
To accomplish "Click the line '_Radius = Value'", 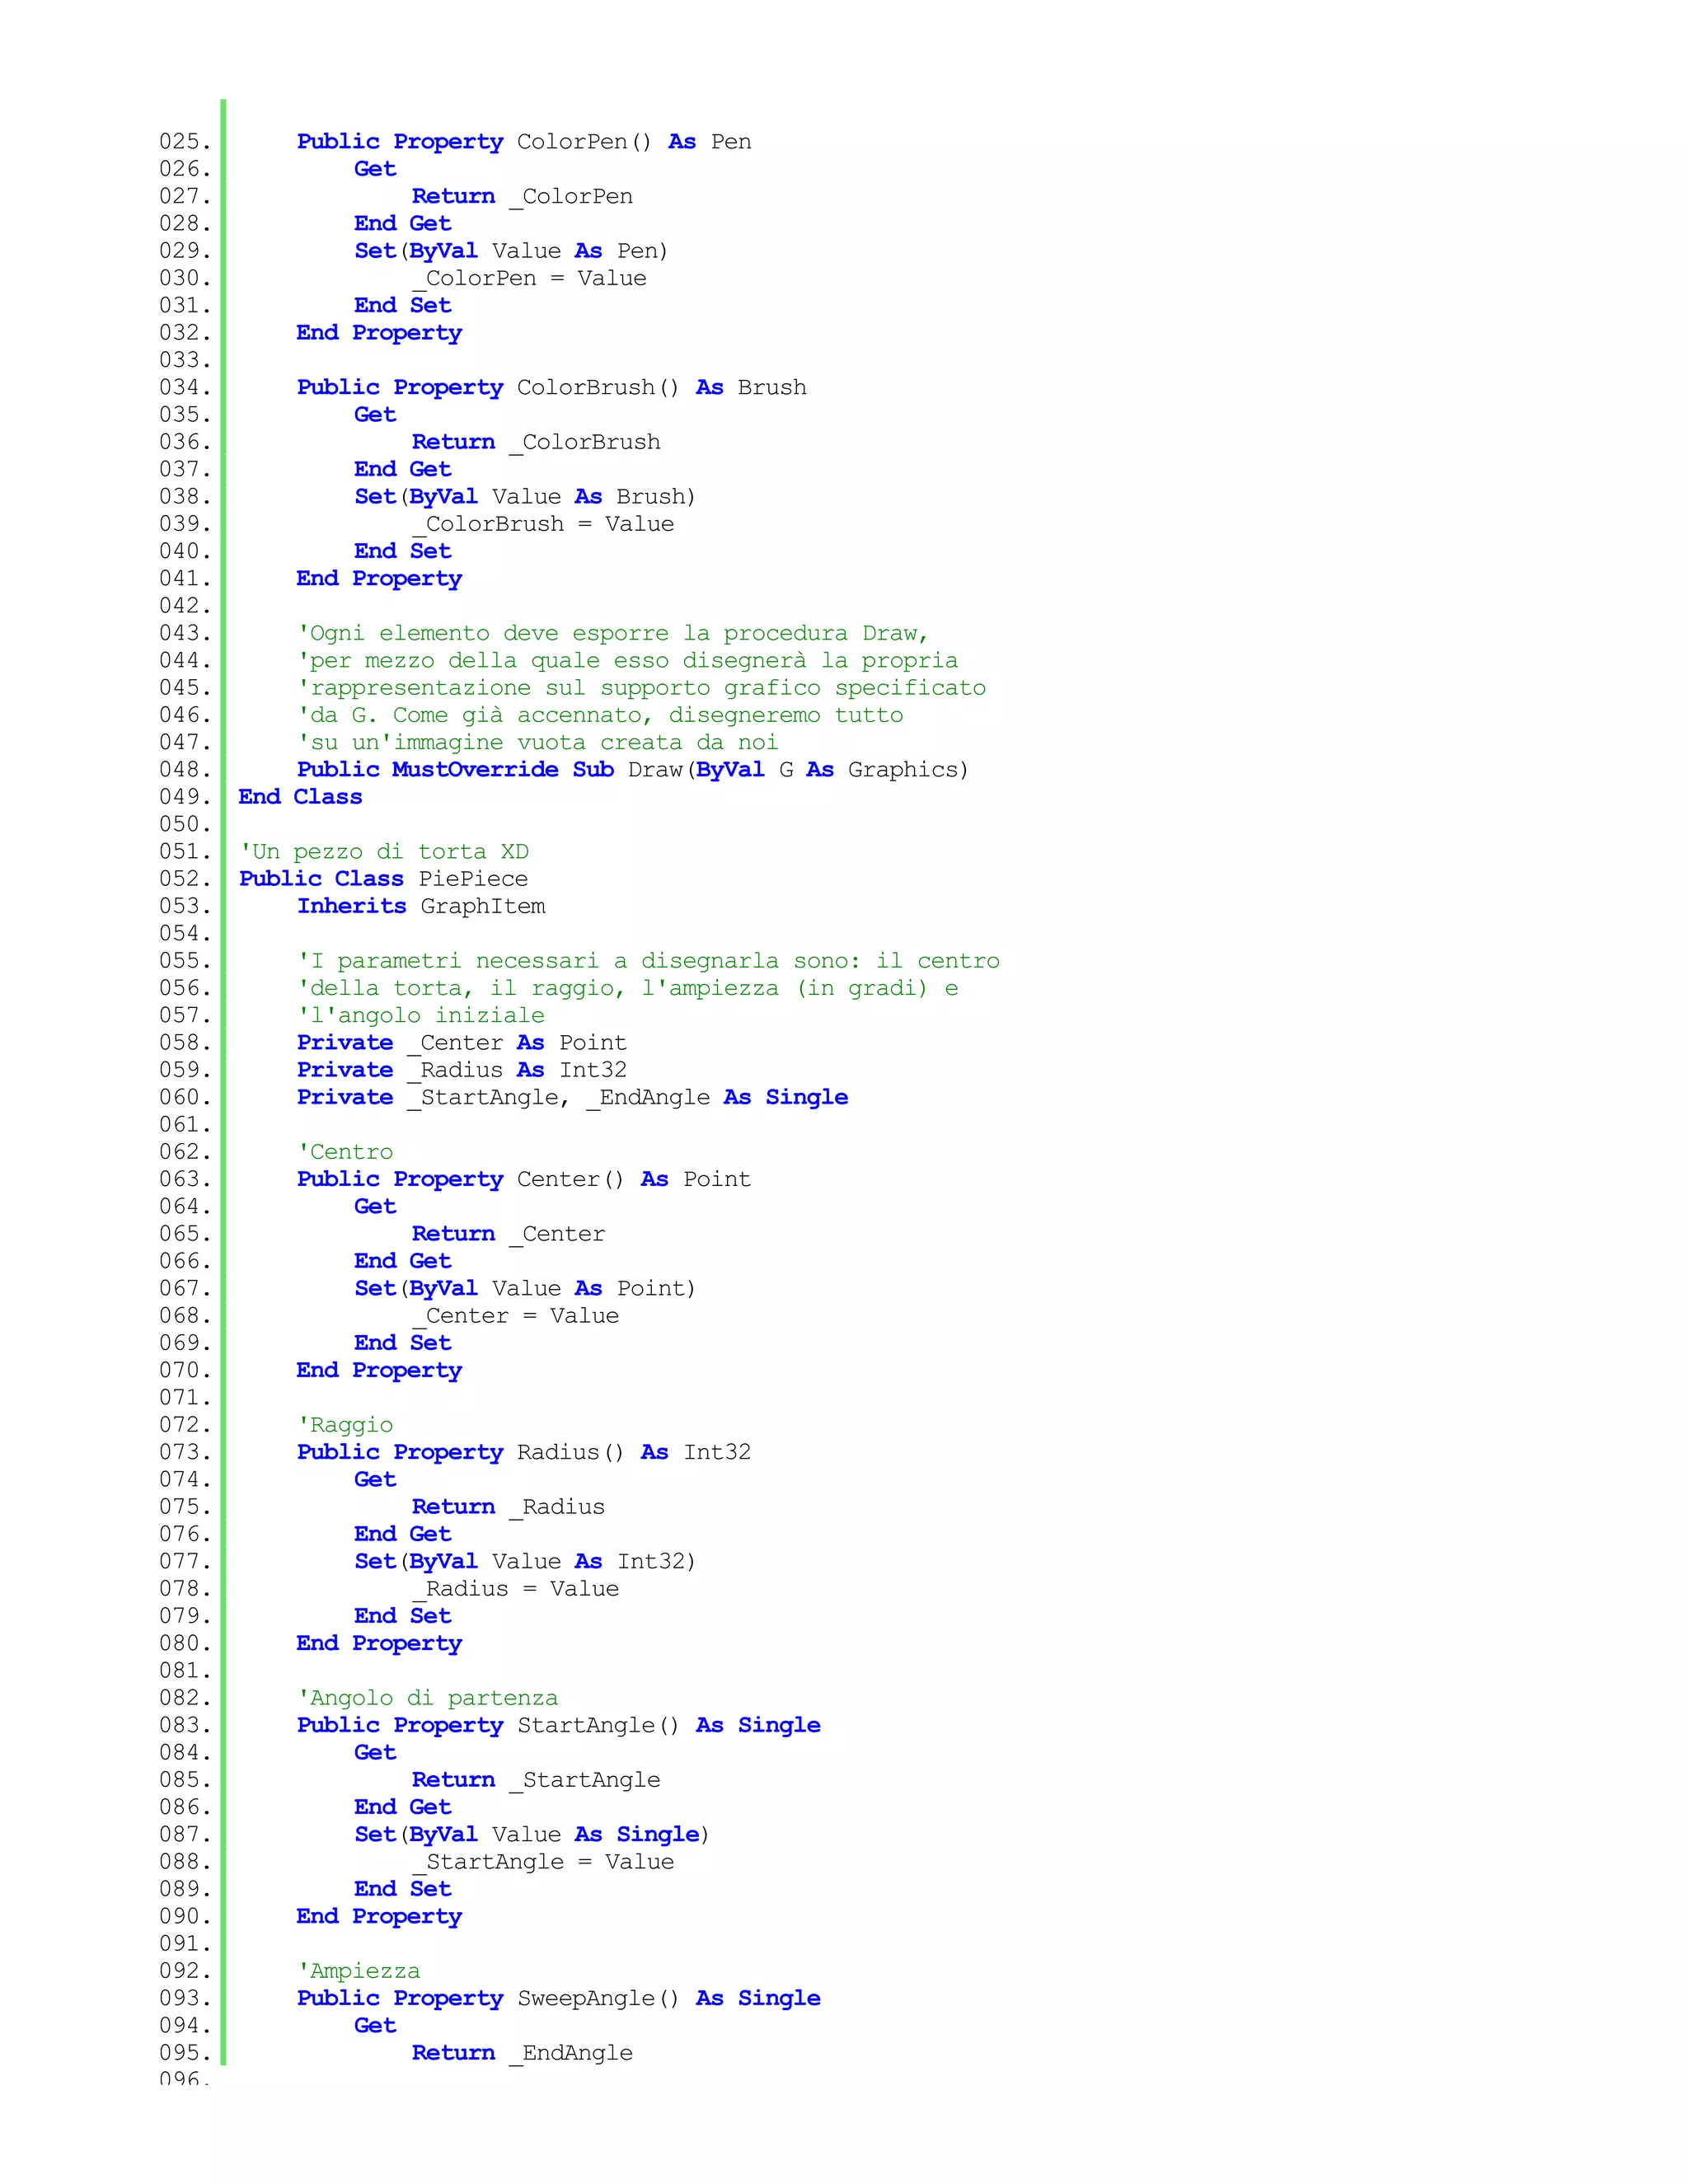I will coord(515,1589).
